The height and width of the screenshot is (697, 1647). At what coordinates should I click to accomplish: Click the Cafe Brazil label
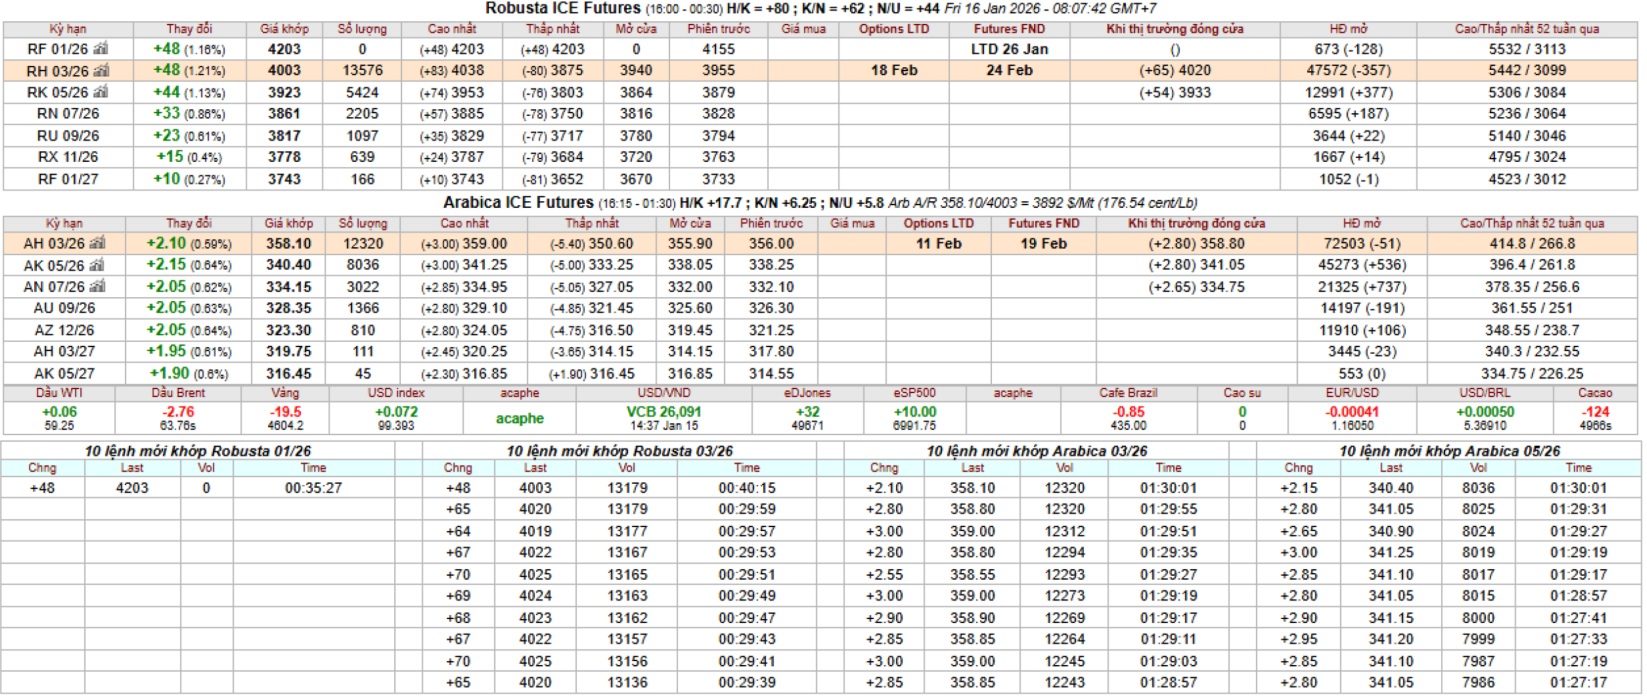1128,393
